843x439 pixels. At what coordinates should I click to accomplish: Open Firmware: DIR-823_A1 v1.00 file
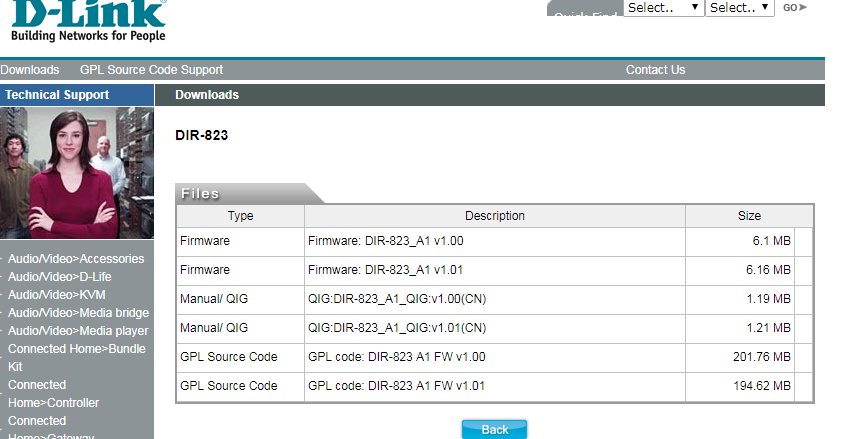(385, 241)
